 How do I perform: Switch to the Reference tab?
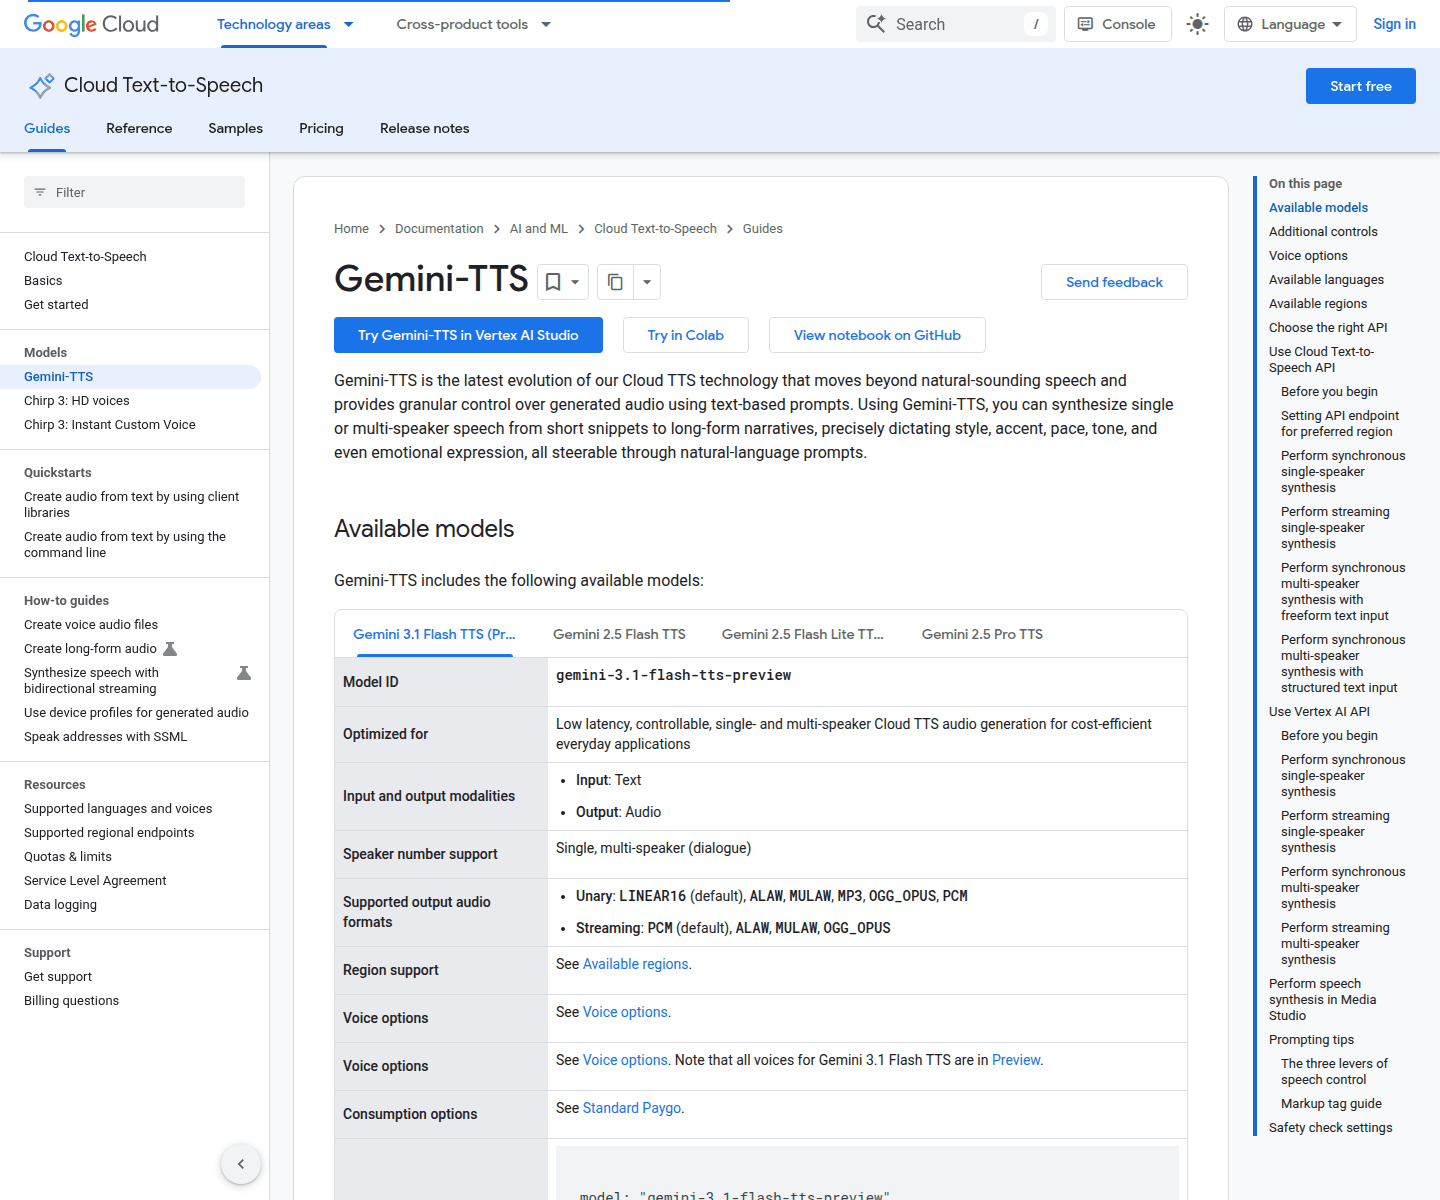[139, 128]
